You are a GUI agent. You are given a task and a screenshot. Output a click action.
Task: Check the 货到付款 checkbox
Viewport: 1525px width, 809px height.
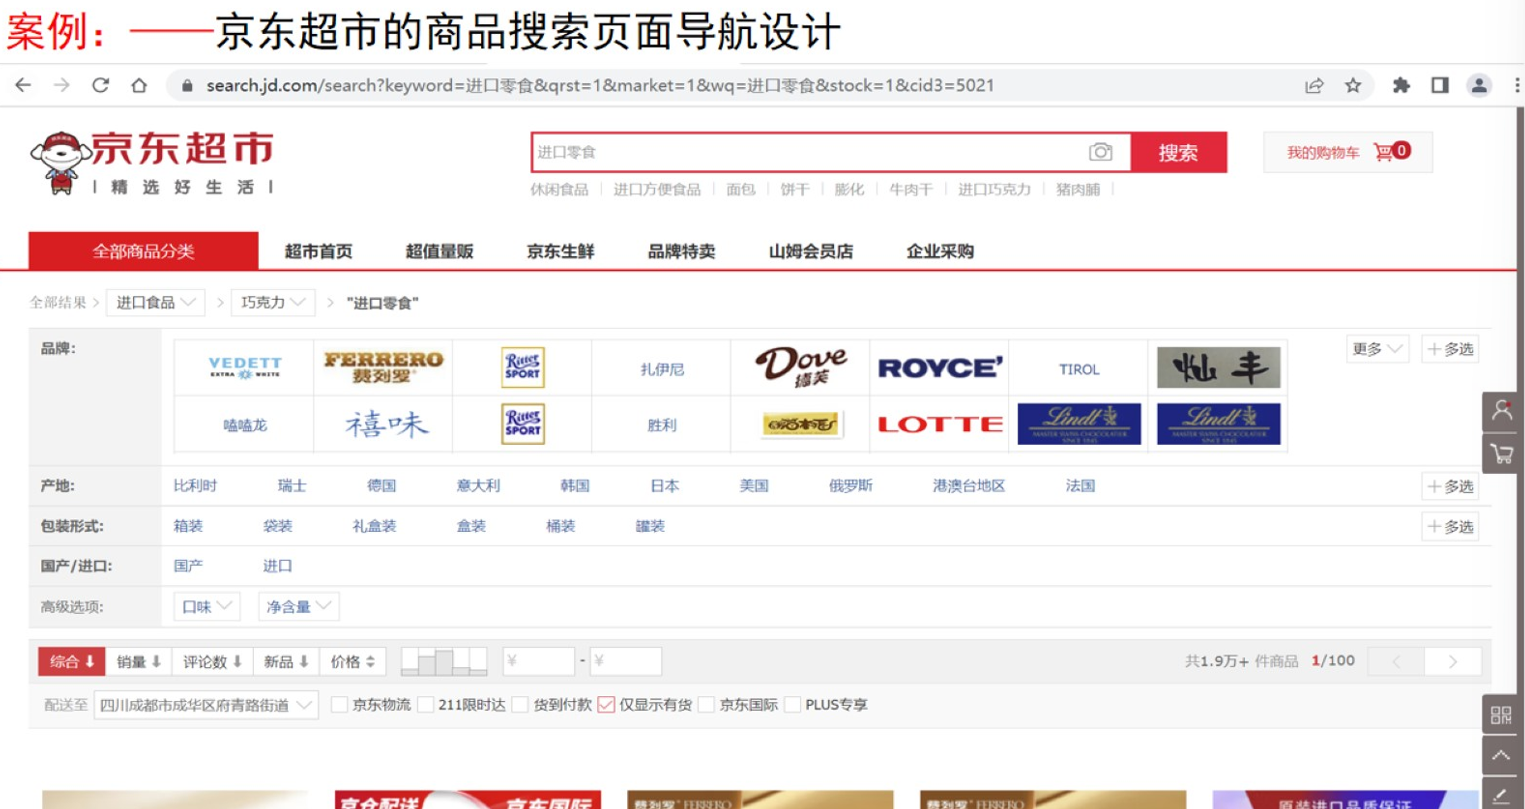(520, 705)
